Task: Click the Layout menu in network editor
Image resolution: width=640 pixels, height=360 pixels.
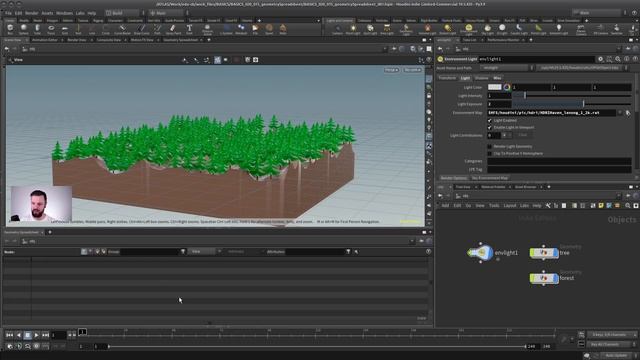Action: point(509,206)
